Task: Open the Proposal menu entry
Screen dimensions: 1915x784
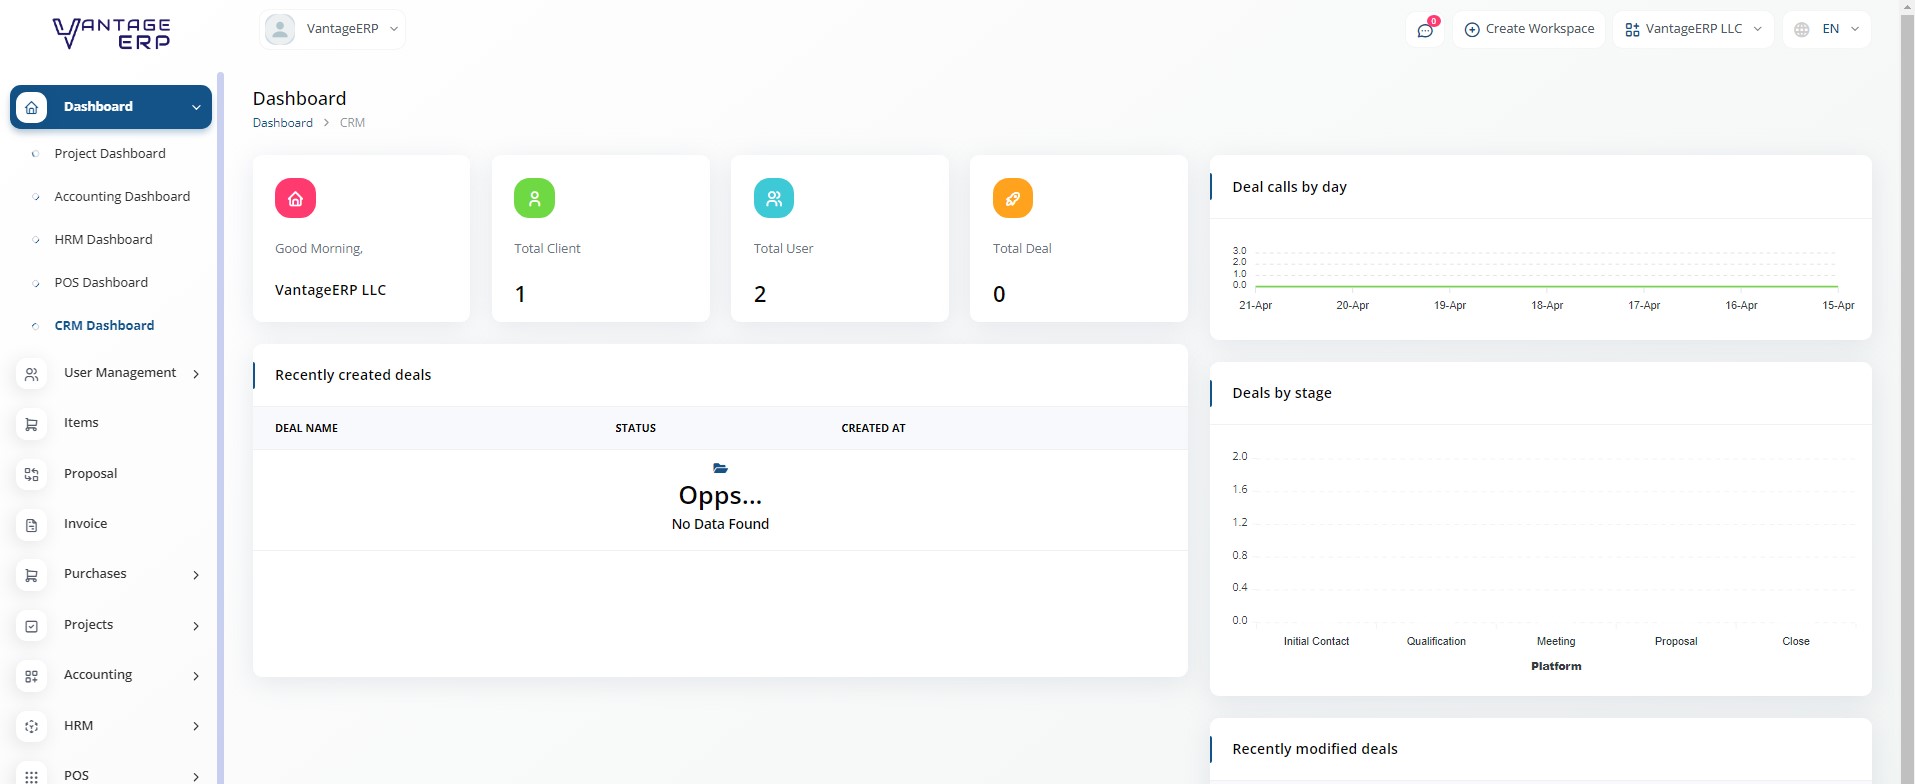Action: (90, 474)
